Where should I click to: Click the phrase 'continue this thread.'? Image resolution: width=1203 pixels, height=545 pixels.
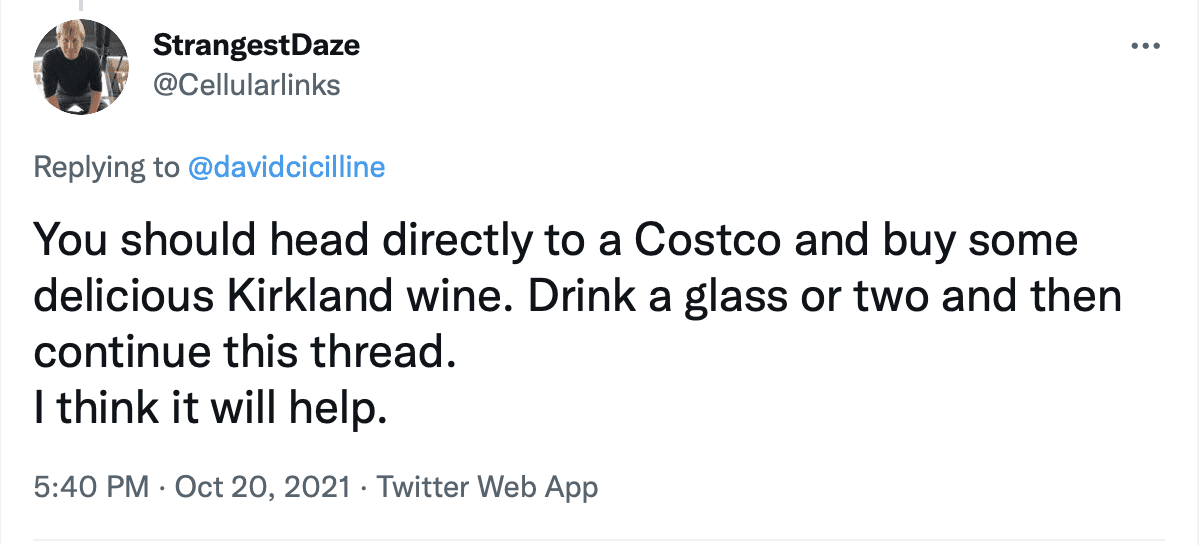(245, 354)
